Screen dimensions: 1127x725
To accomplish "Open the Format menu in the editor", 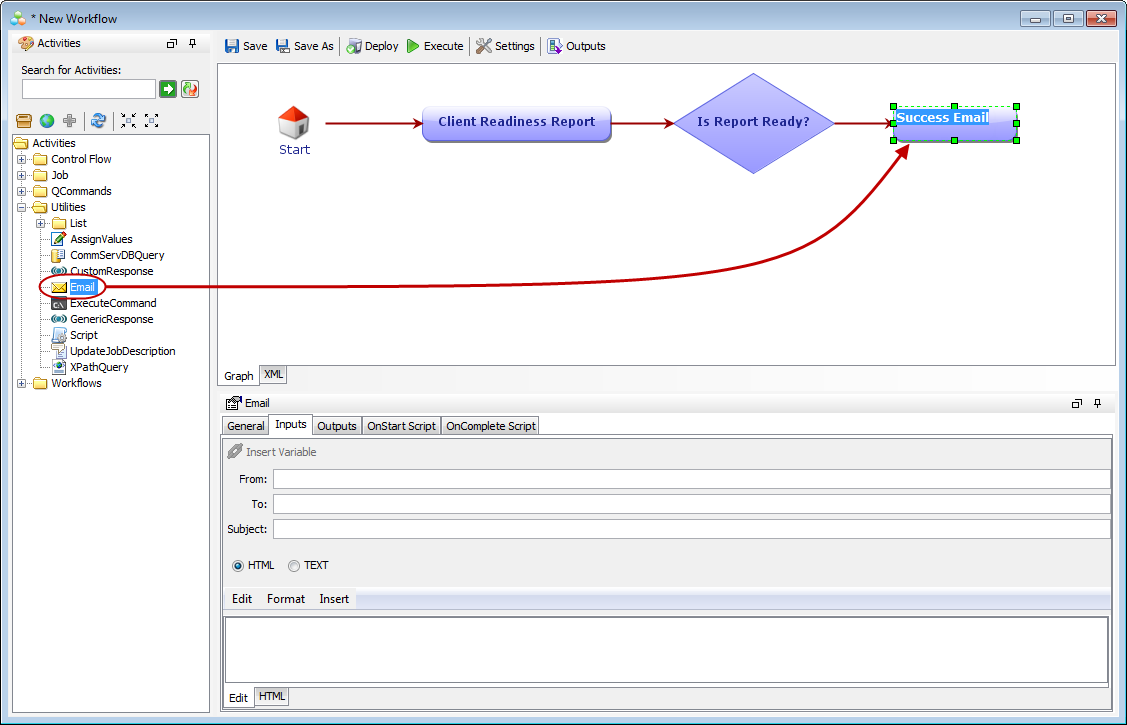I will click(x=286, y=599).
